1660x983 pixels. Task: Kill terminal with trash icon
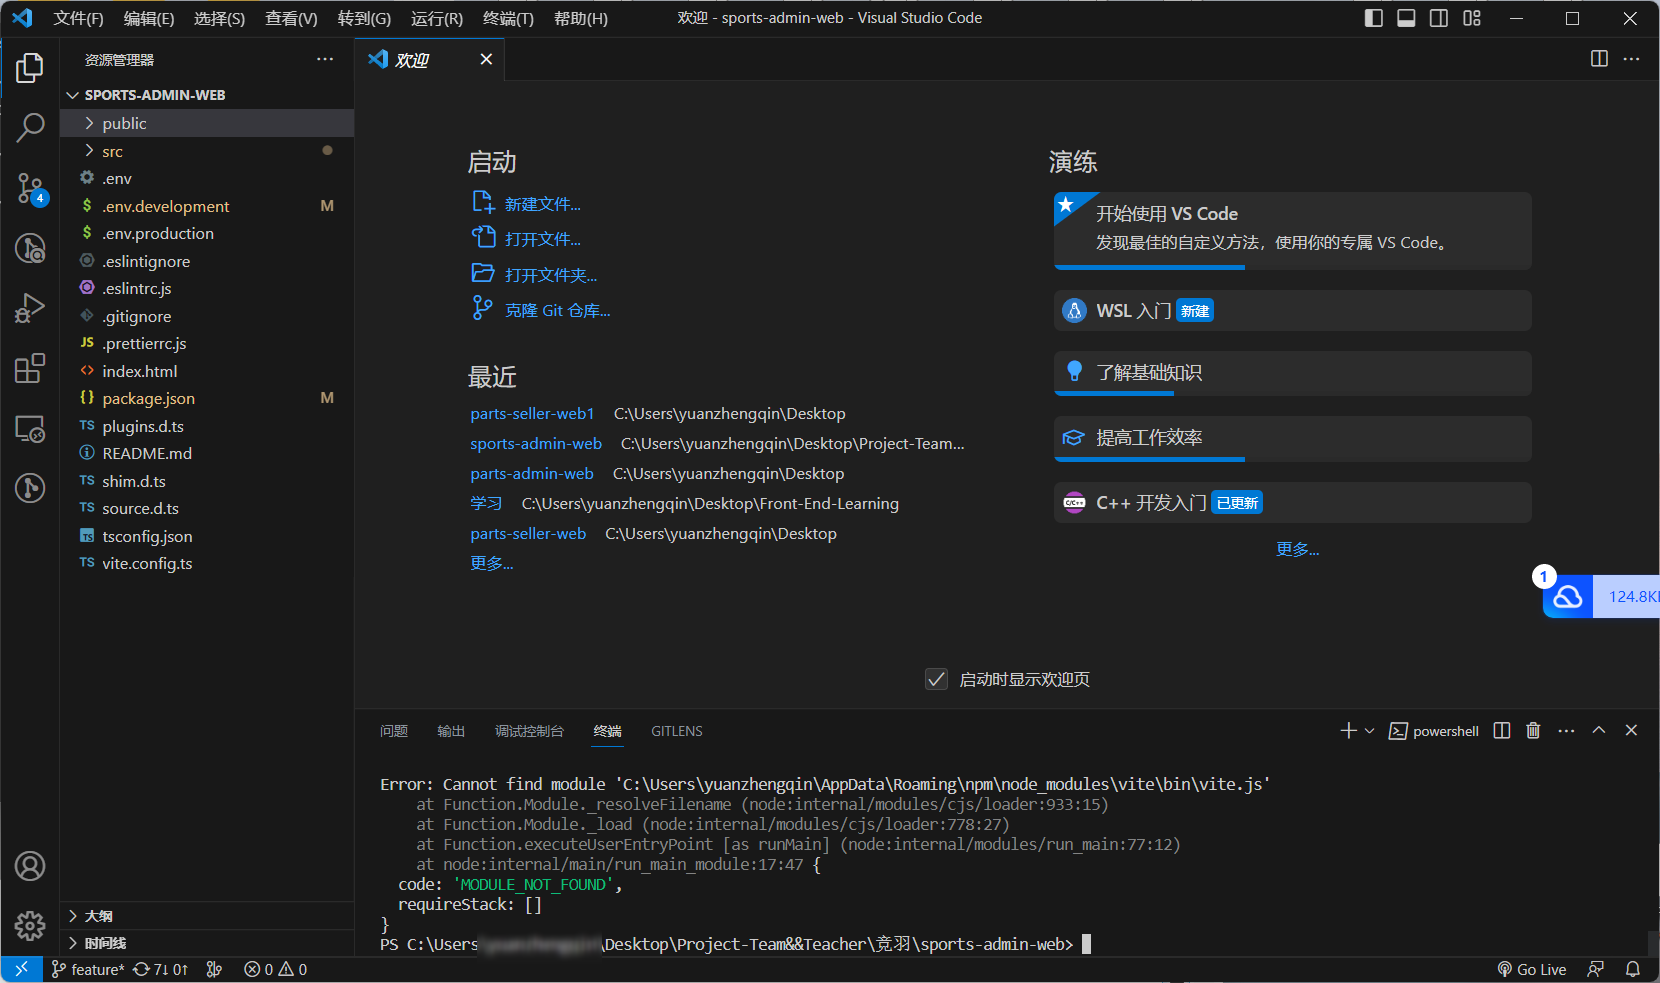1533,731
